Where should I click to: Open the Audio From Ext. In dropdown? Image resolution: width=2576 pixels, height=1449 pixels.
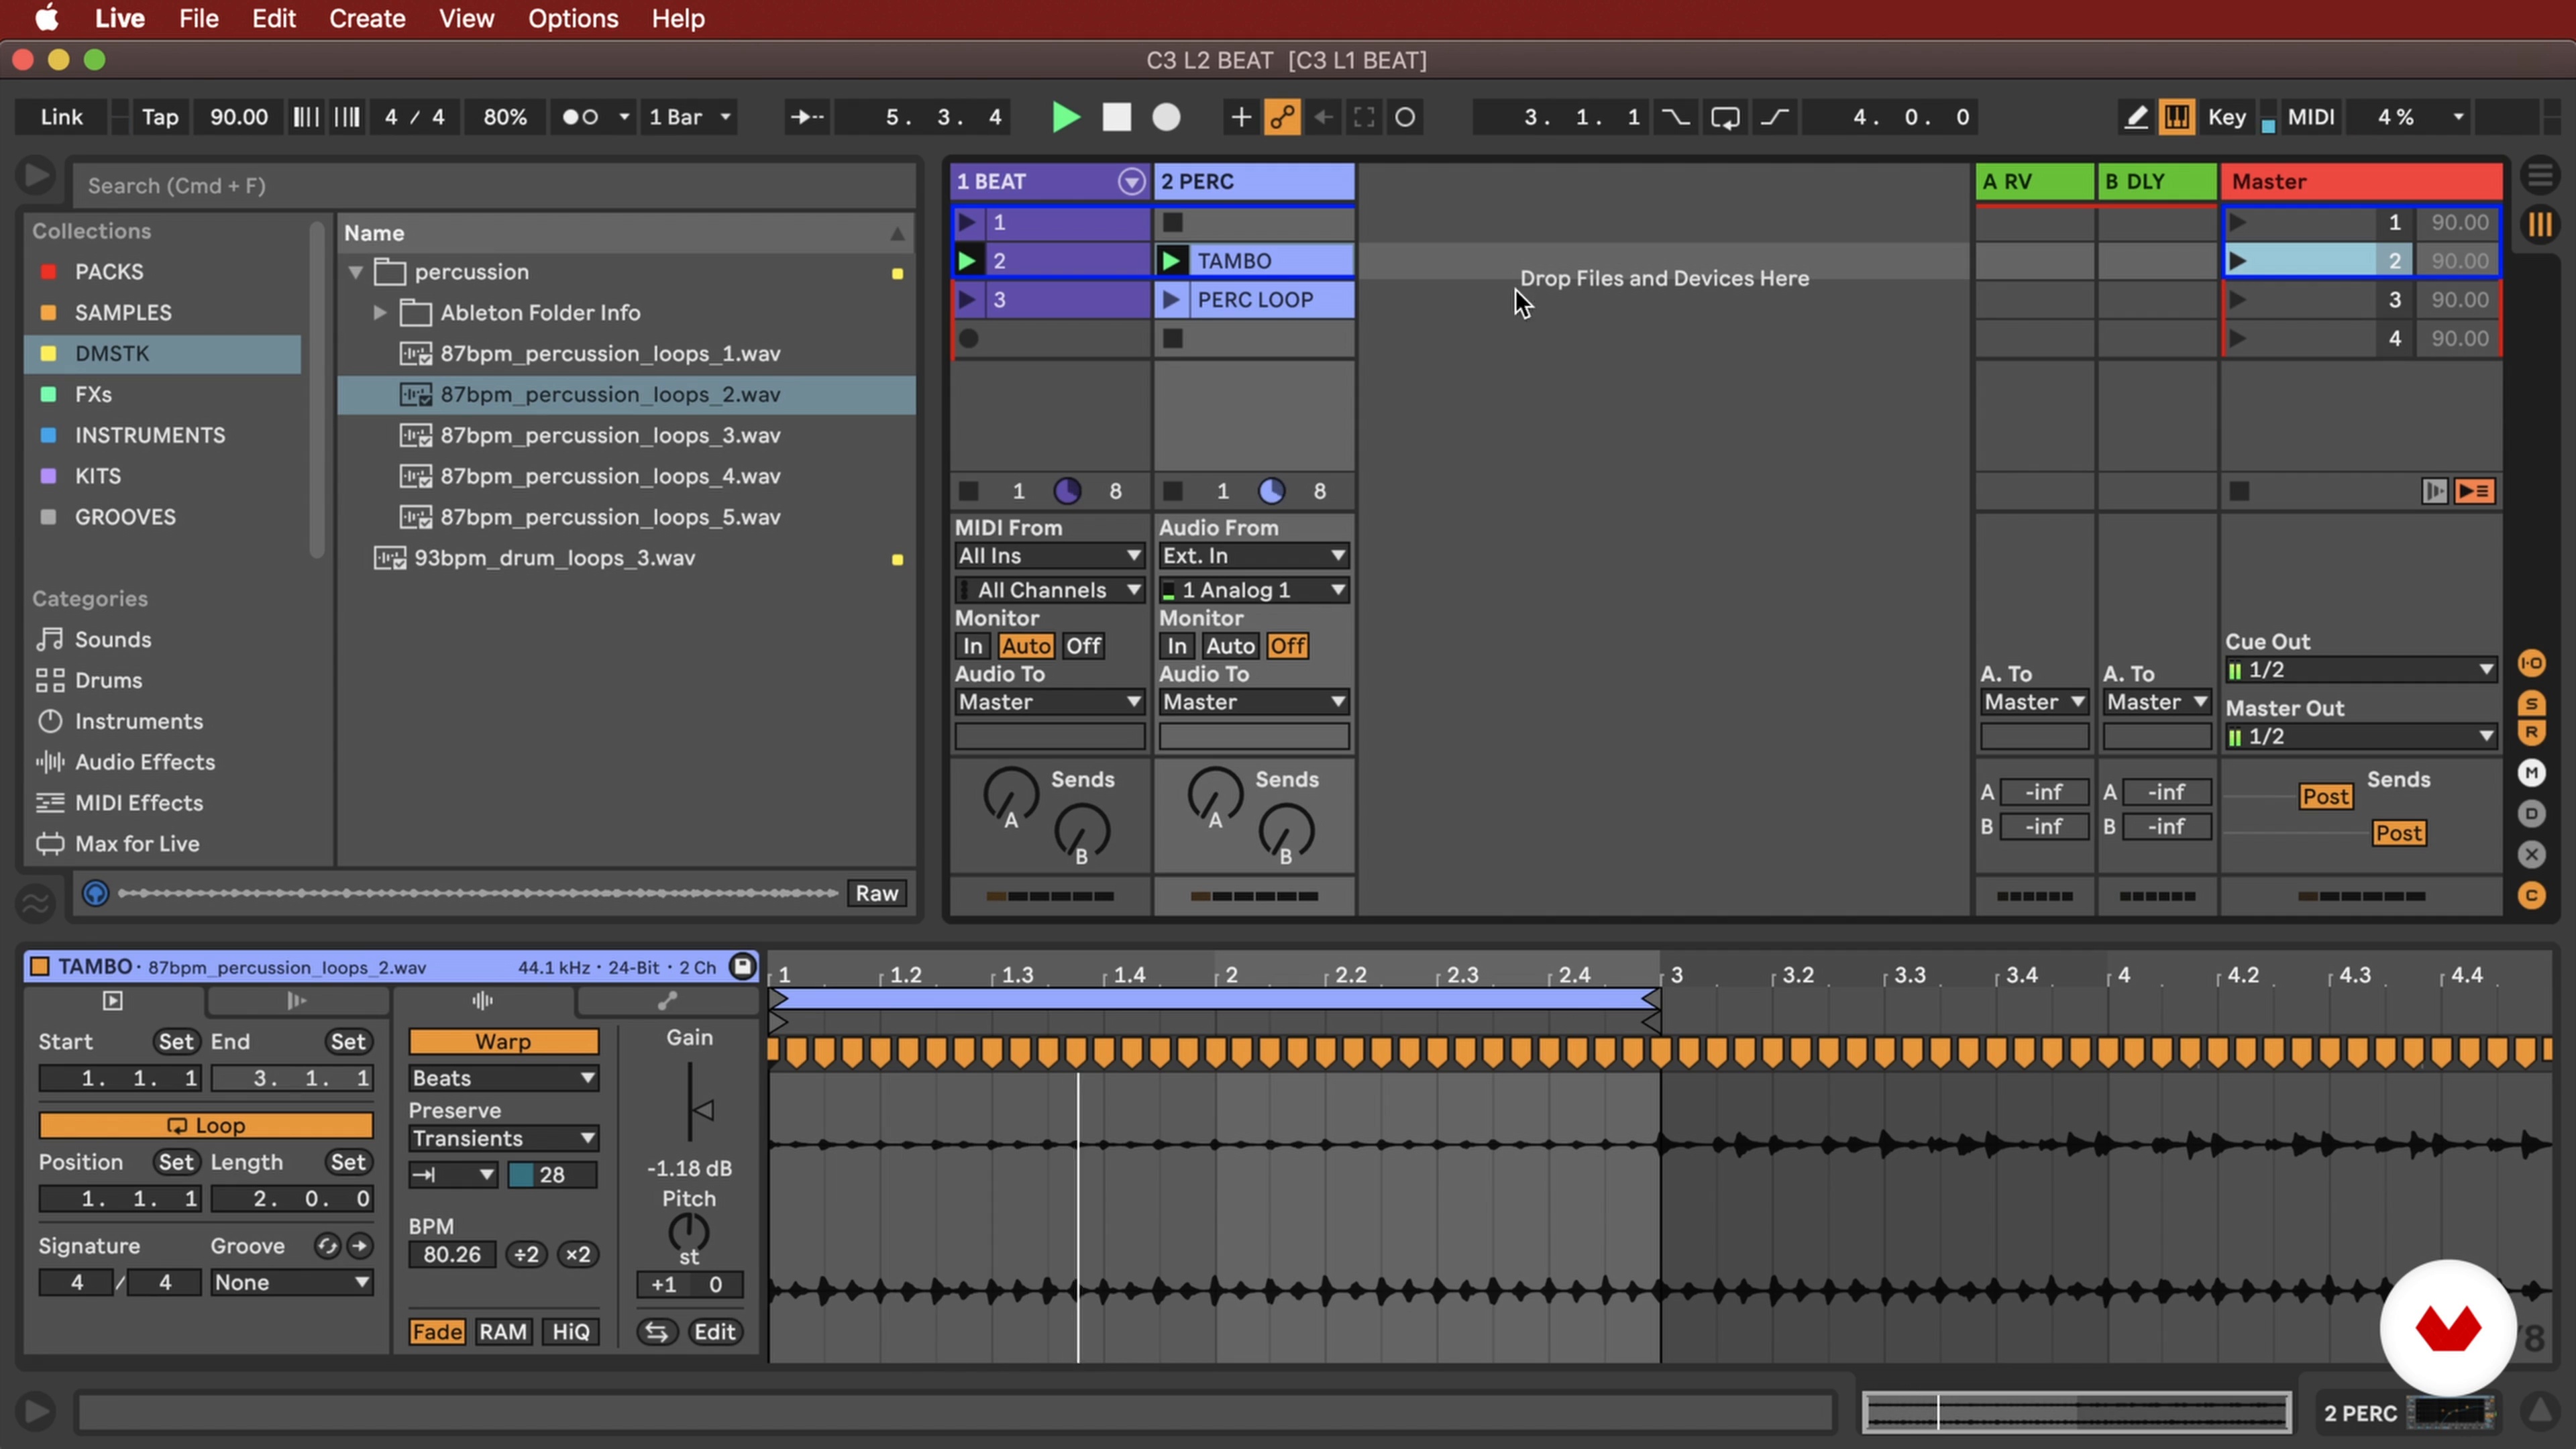(x=1253, y=556)
